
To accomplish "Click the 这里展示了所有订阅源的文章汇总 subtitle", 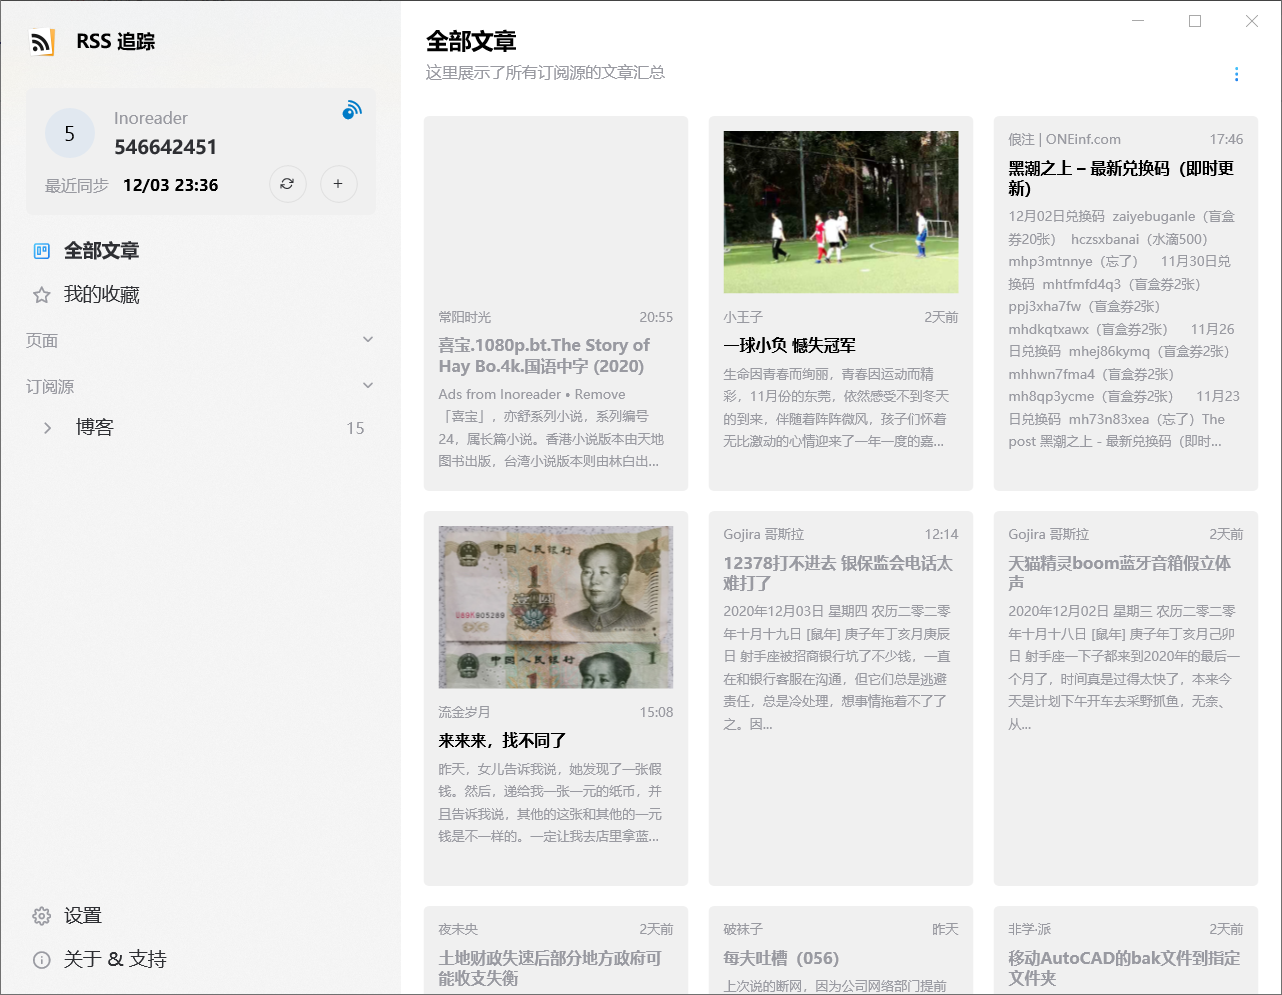I will point(545,72).
